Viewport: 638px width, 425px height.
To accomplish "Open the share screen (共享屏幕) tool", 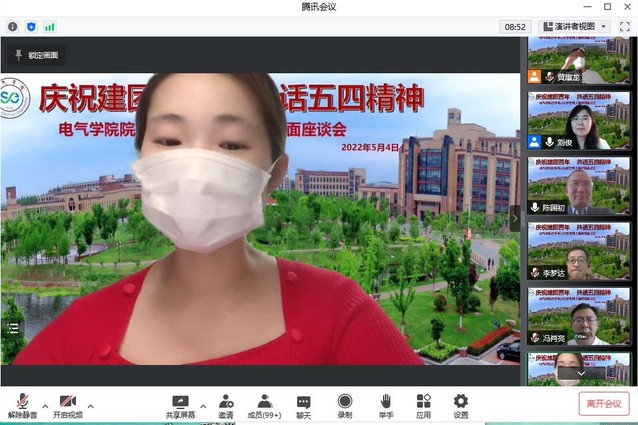I will click(180, 402).
